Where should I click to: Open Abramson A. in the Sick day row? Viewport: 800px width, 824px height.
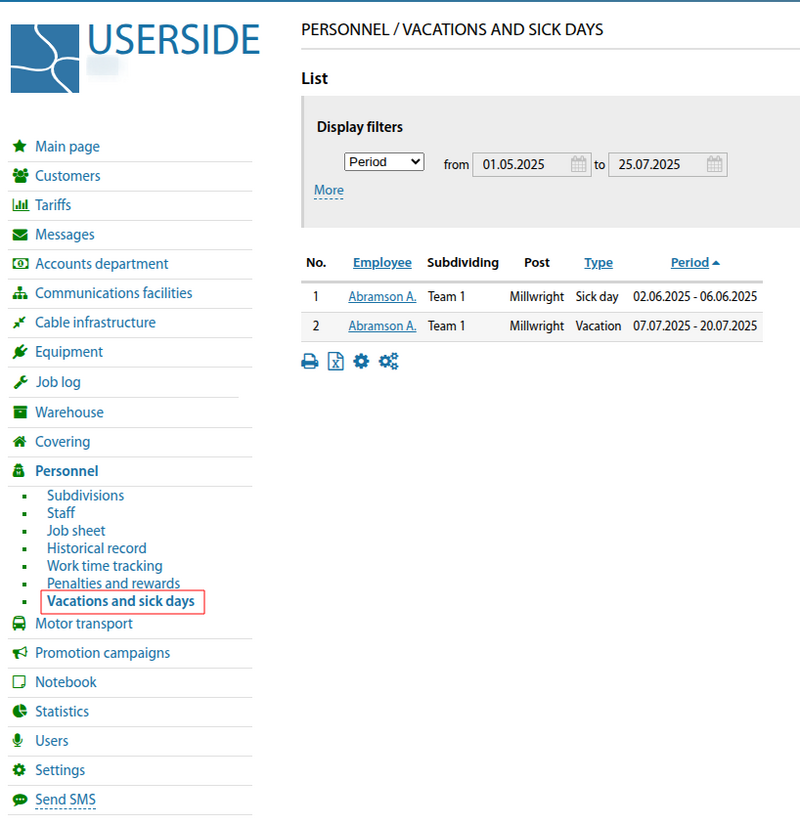click(x=382, y=297)
